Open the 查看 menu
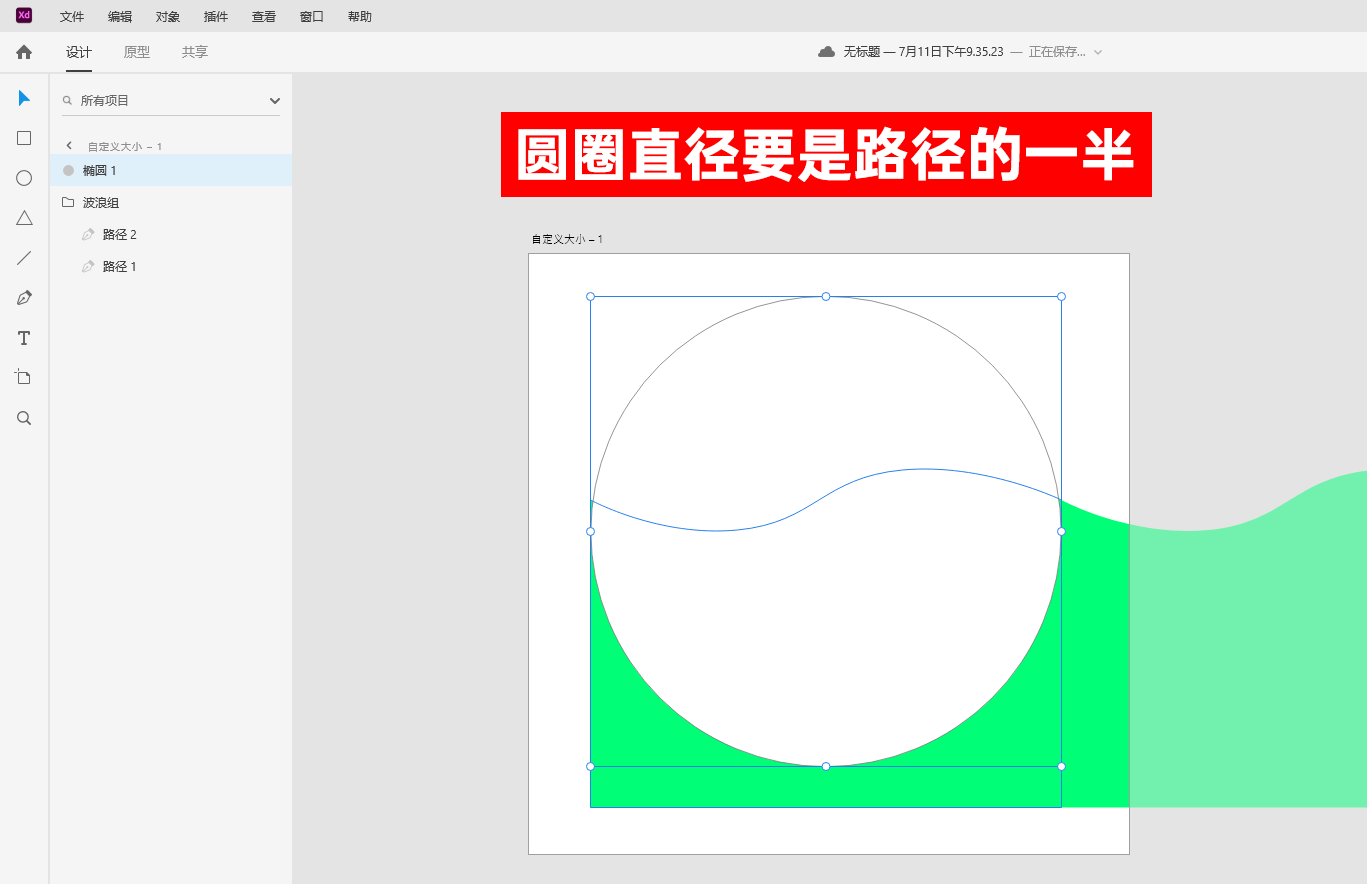 click(x=264, y=16)
